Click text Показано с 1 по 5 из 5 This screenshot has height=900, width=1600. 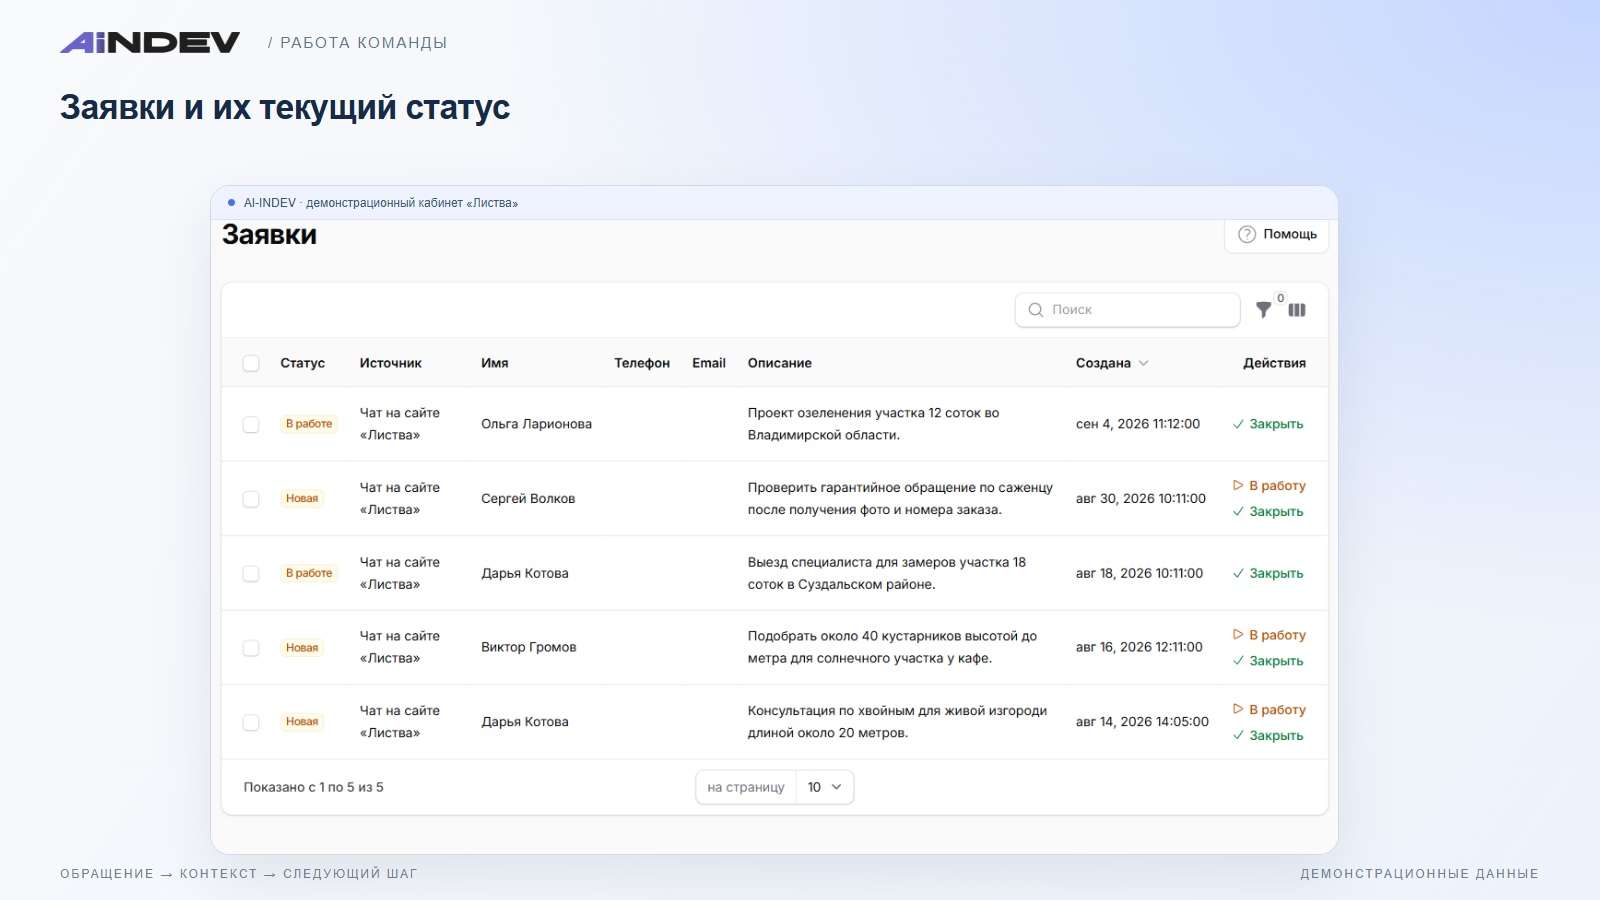pyautogui.click(x=313, y=787)
